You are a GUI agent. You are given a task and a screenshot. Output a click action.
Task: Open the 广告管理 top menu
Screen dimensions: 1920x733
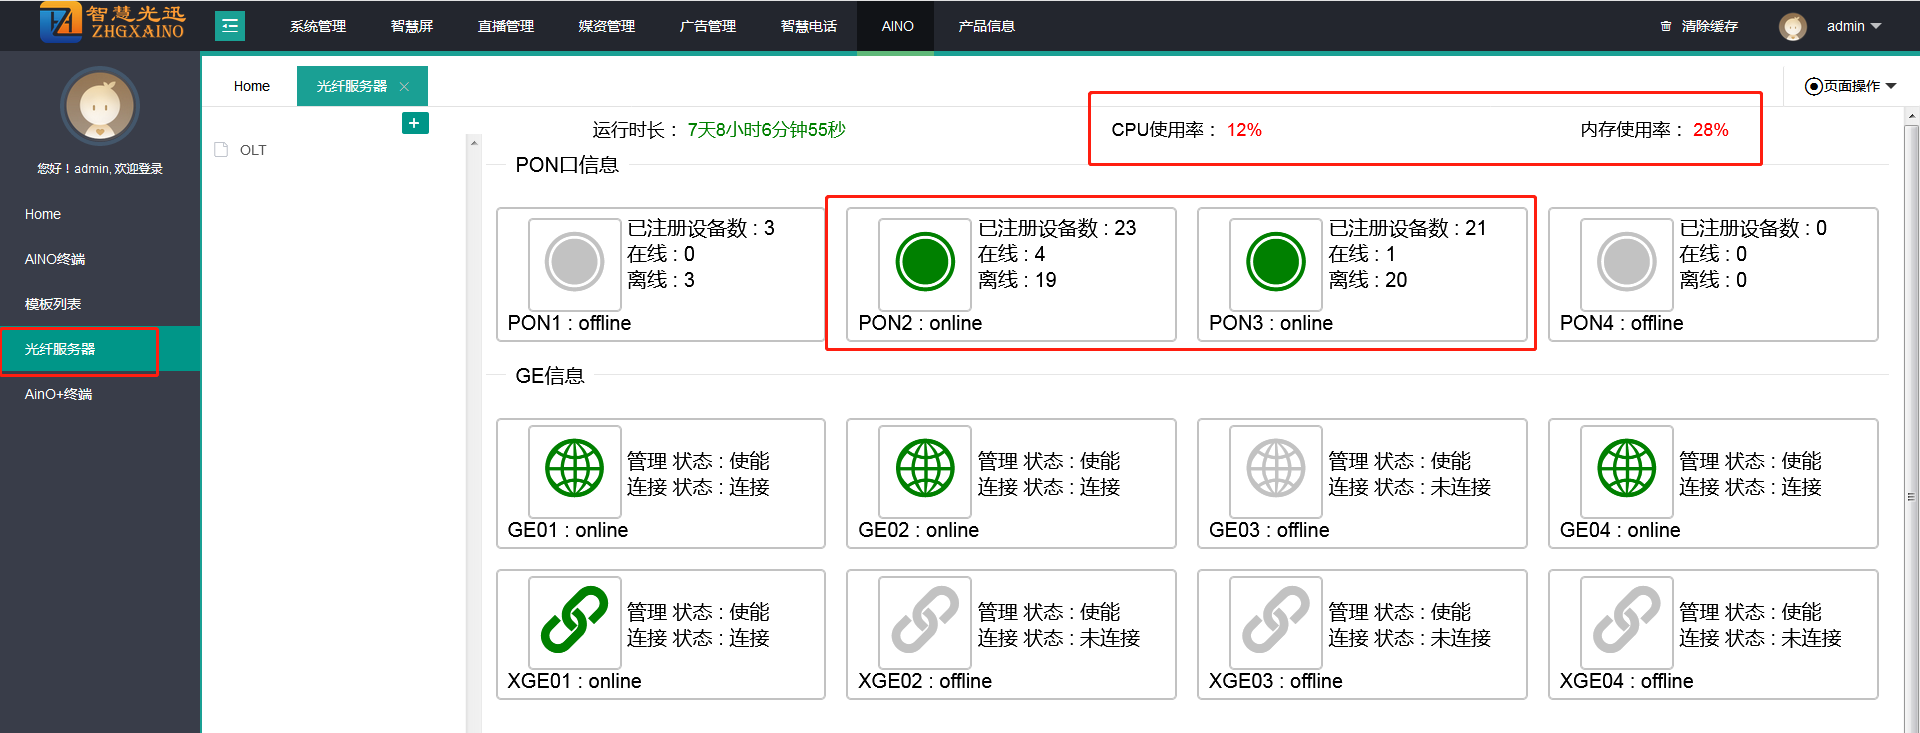pos(707,26)
